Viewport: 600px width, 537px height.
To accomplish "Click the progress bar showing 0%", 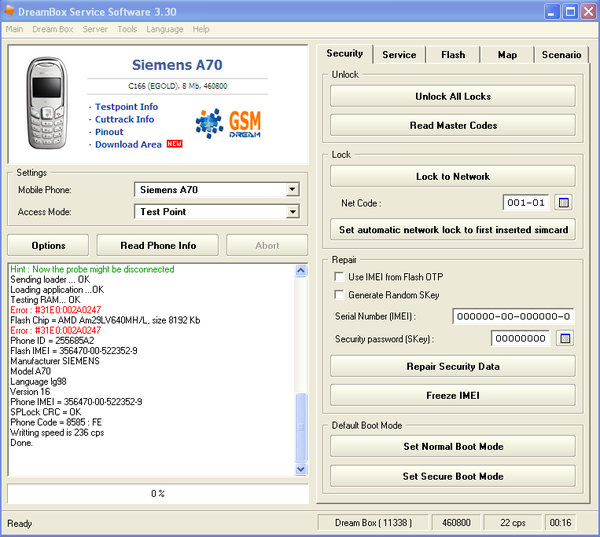I will pos(157,494).
